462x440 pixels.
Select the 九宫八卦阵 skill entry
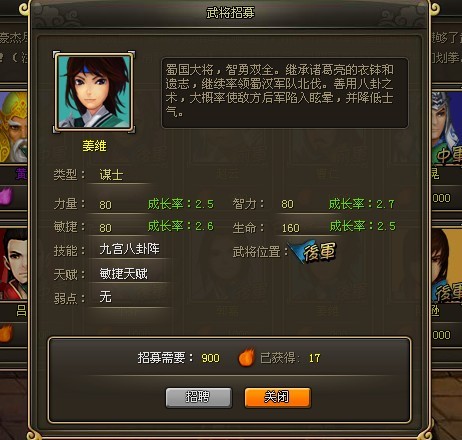tap(129, 249)
